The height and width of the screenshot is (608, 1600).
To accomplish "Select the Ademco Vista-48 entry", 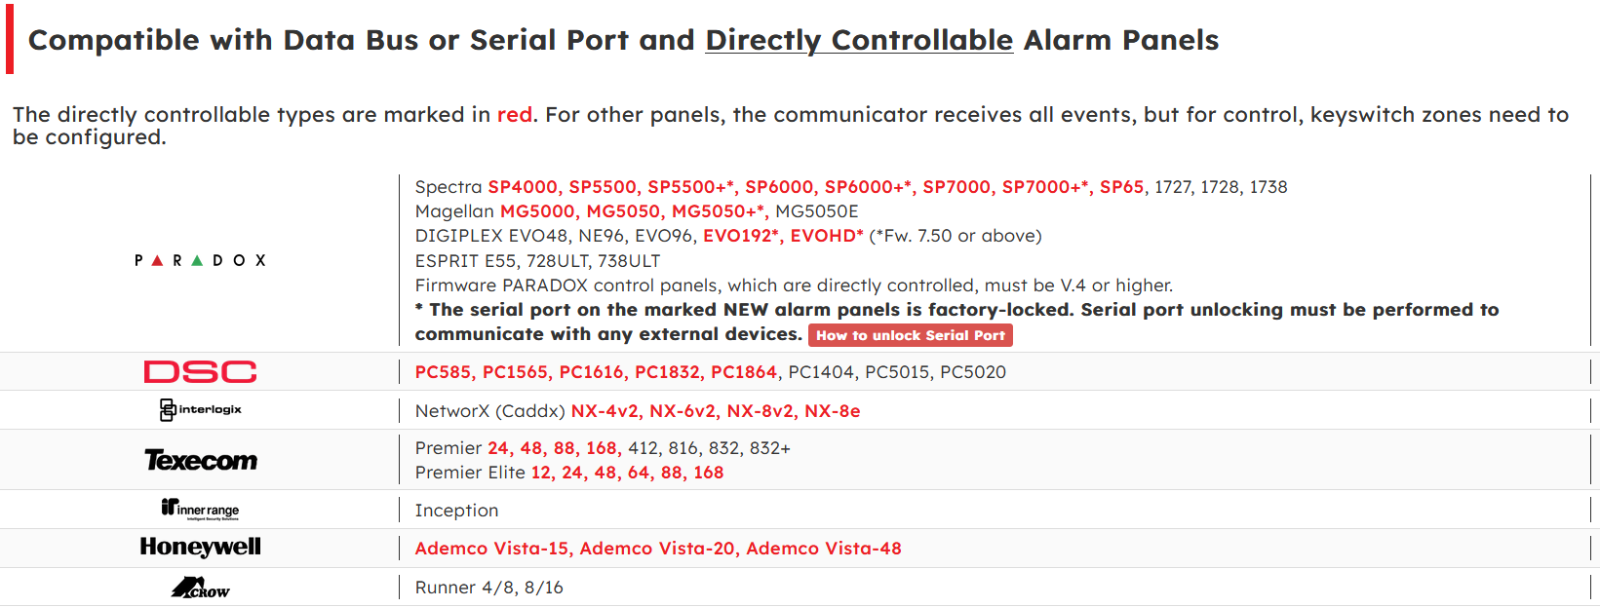I will point(824,548).
